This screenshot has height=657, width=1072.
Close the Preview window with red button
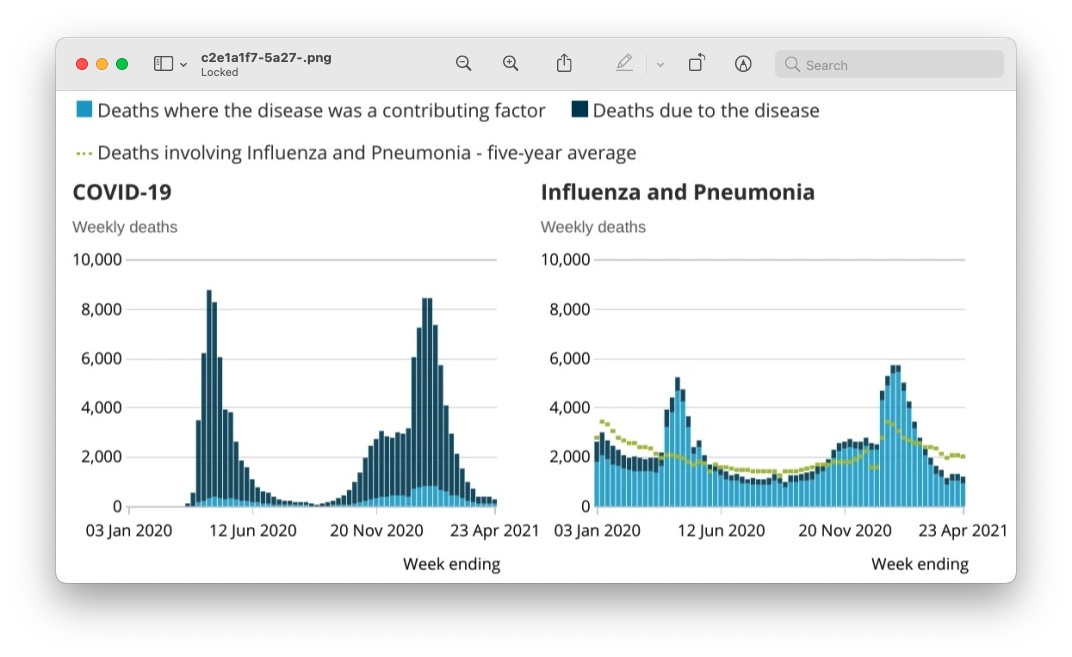point(82,64)
